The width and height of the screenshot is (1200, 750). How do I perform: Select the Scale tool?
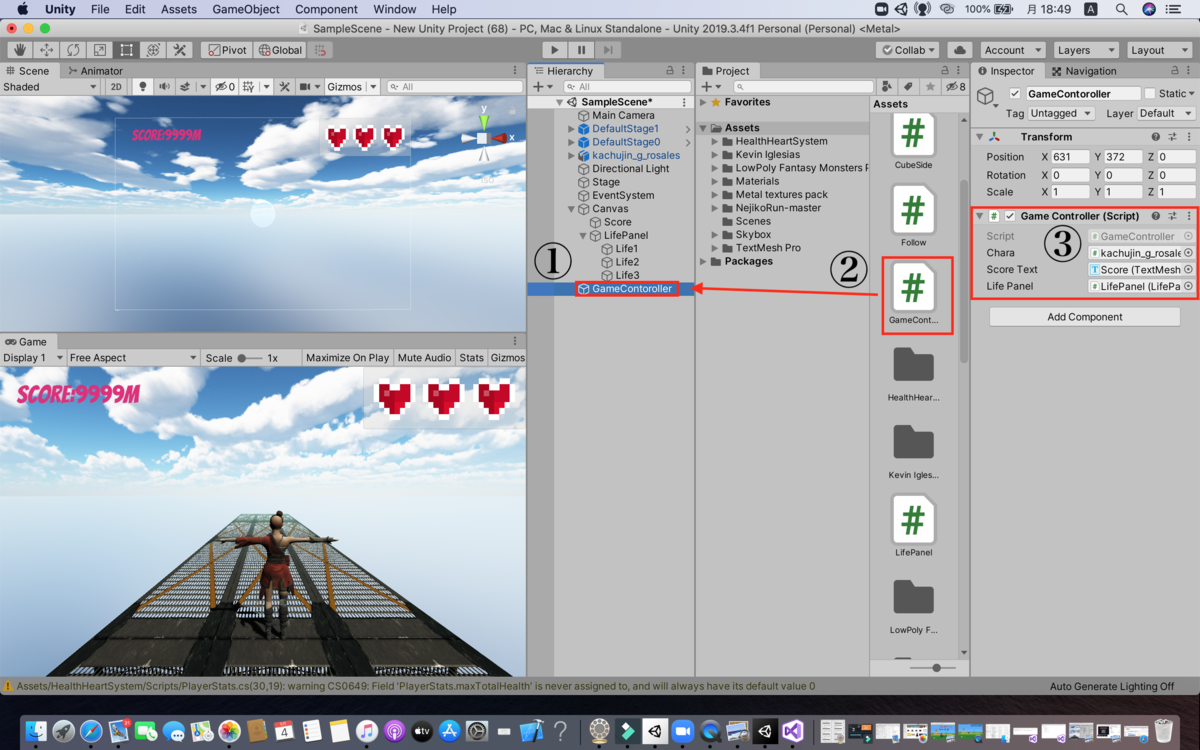[x=99, y=50]
